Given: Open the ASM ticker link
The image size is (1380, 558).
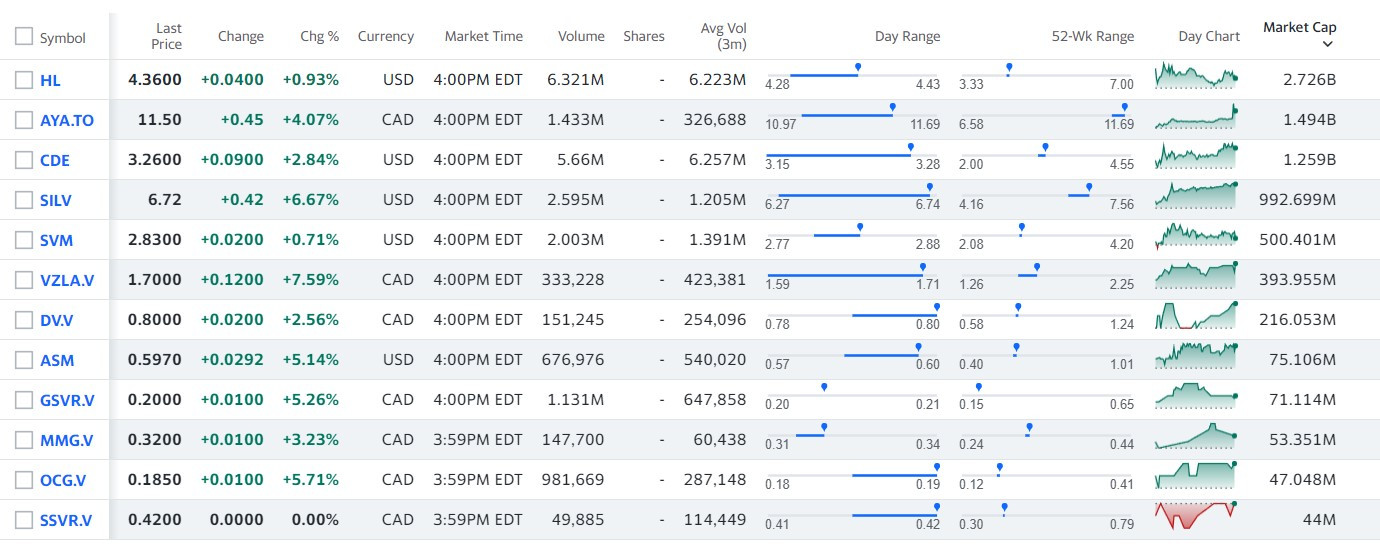Looking at the screenshot, I should [57, 360].
